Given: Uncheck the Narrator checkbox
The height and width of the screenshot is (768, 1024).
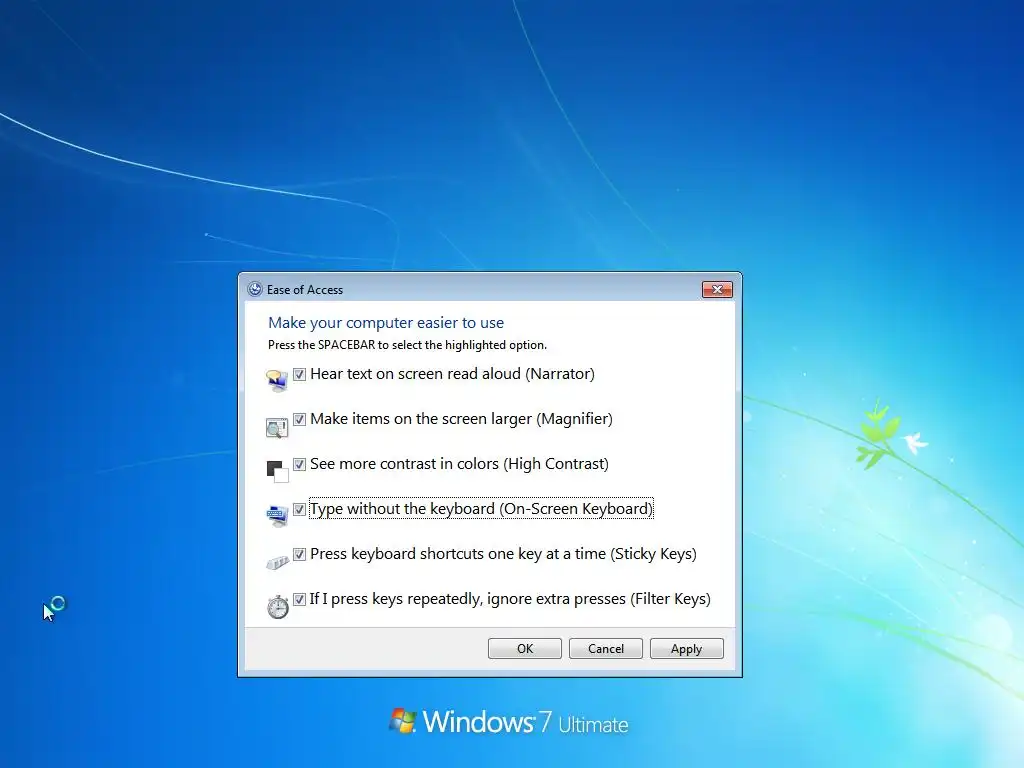Looking at the screenshot, I should coord(299,374).
